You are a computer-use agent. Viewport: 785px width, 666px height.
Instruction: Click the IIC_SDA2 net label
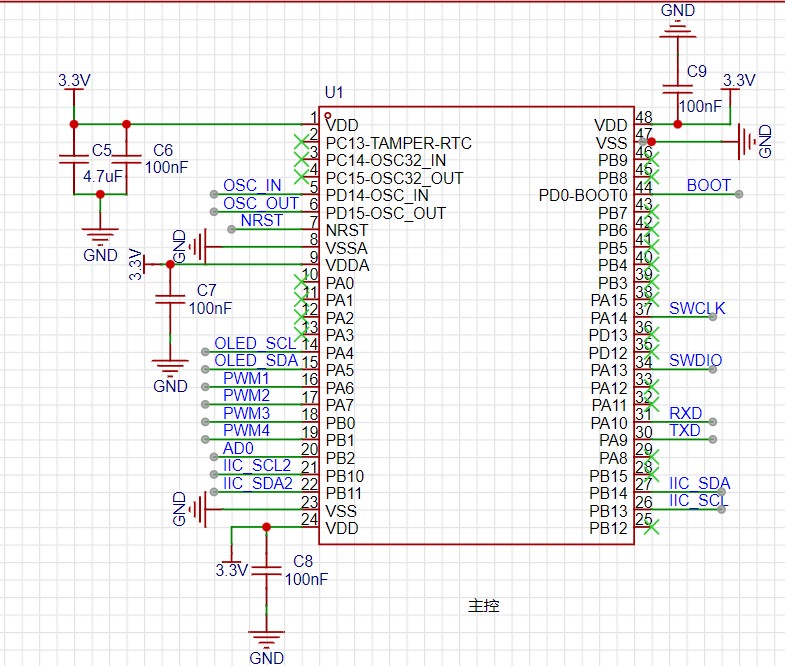[258, 484]
